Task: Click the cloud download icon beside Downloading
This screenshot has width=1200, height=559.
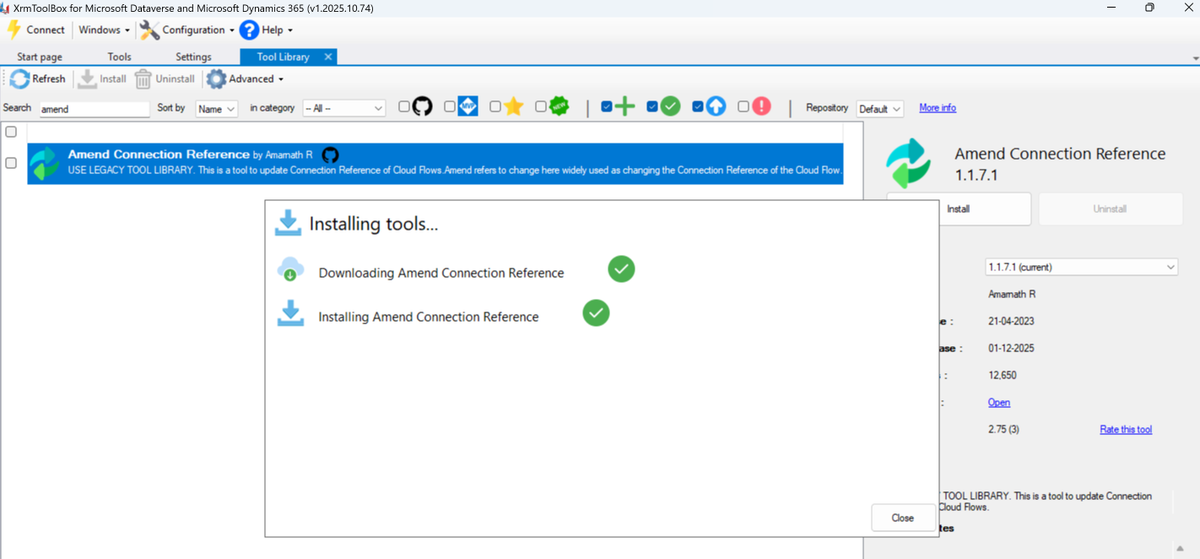Action: pos(290,270)
